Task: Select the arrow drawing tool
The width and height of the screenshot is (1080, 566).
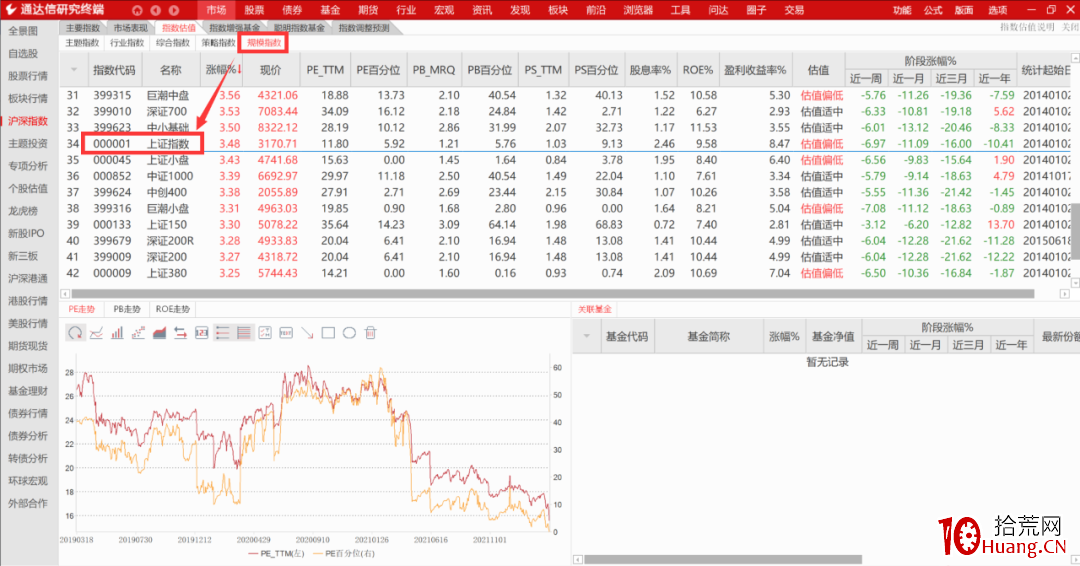Action: pos(307,333)
